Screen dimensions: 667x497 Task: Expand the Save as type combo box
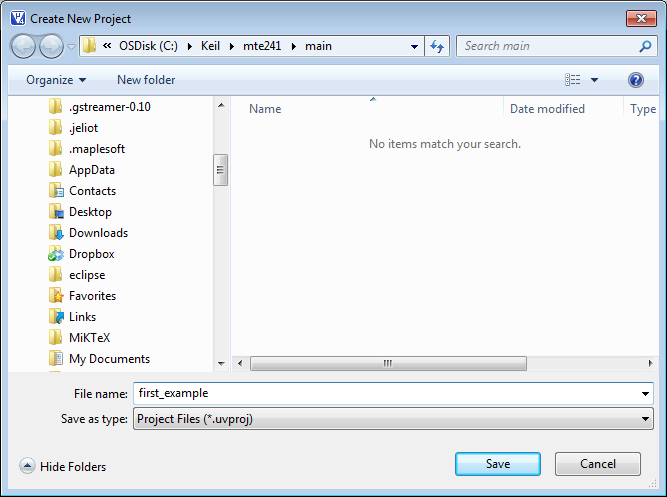pos(393,420)
